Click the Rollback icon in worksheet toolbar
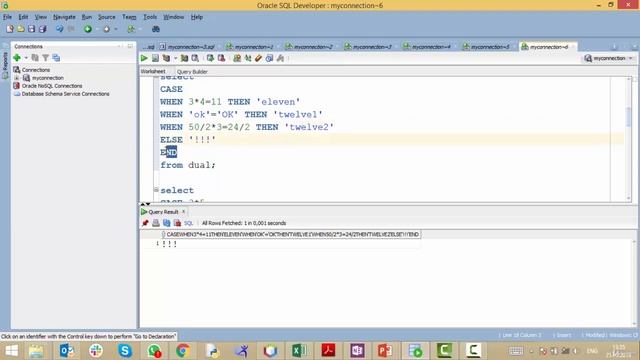This screenshot has height=360, width=640. tap(221, 58)
